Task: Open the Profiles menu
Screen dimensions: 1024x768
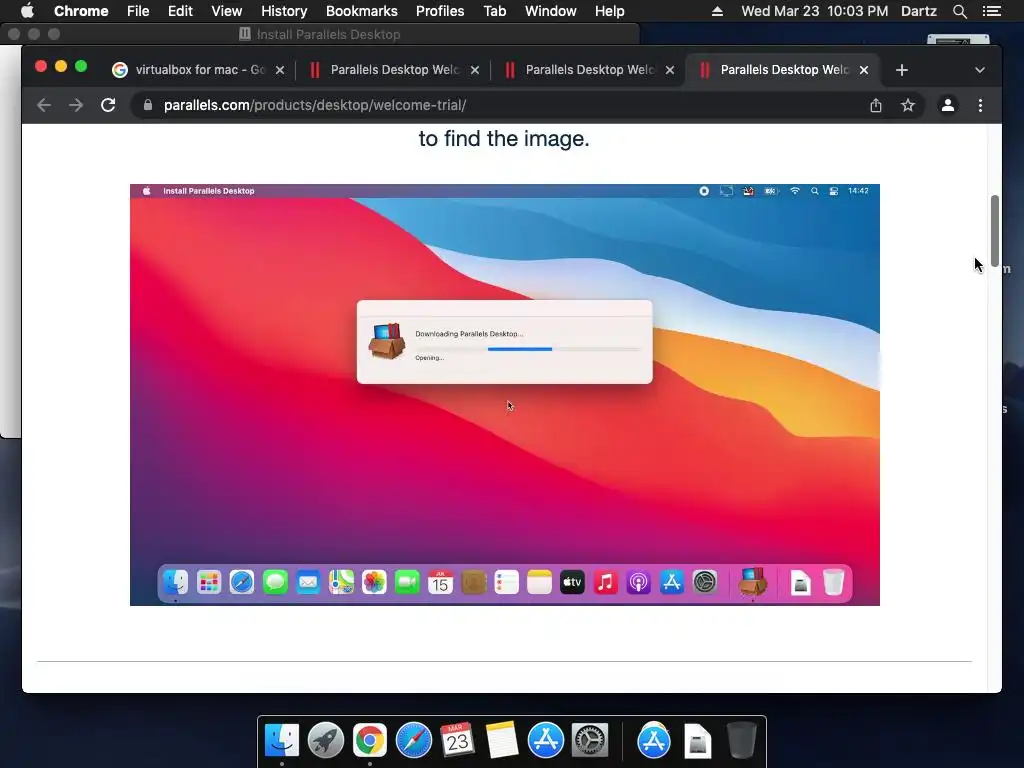Action: point(440,11)
